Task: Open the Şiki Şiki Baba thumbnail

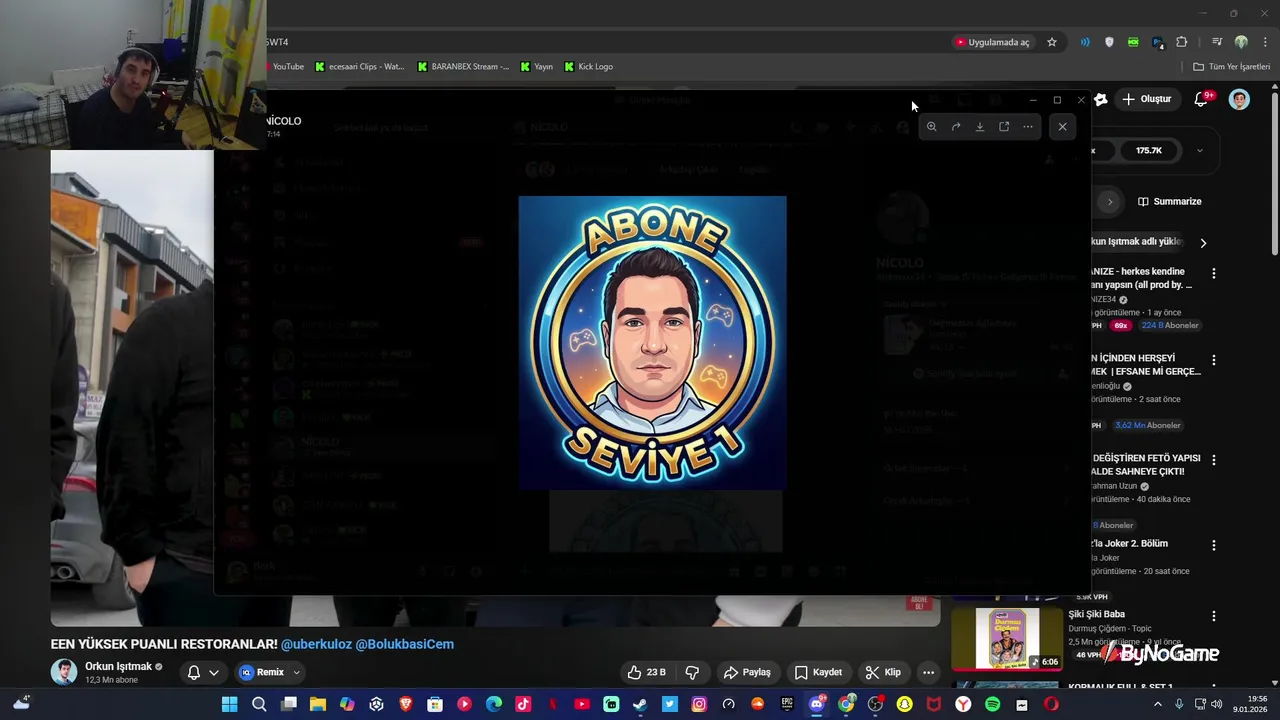Action: coord(1007,638)
